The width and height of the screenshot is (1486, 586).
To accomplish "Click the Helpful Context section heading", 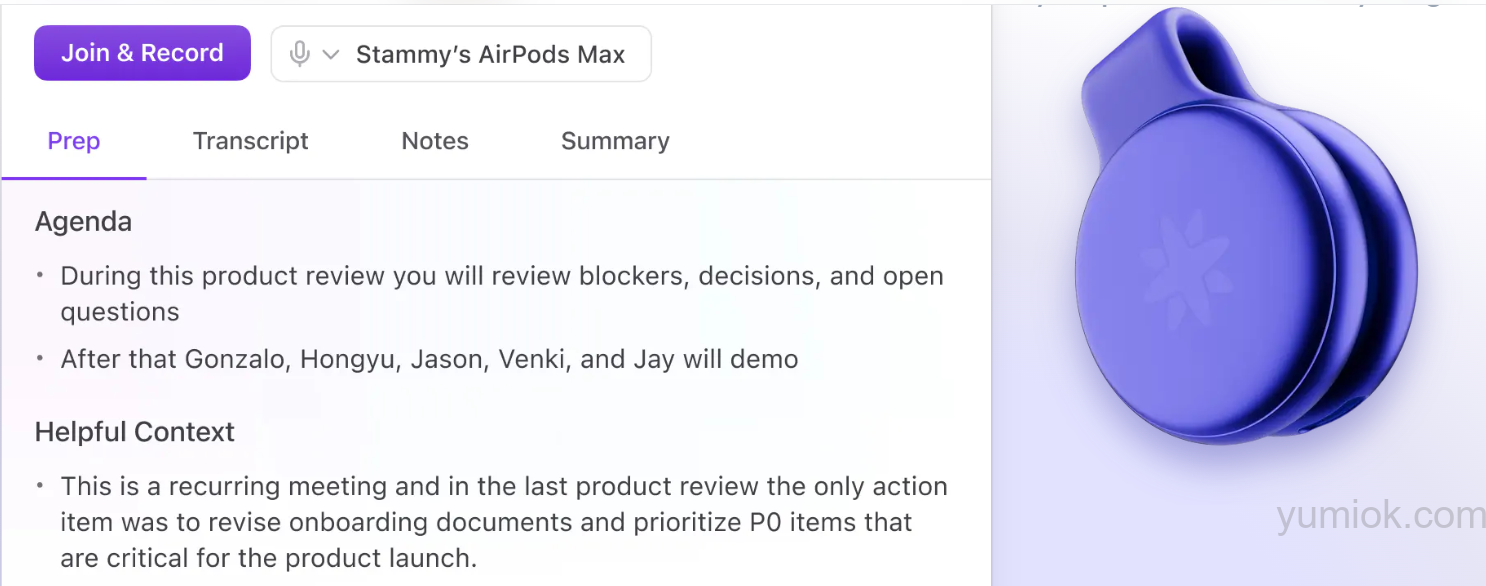I will pyautogui.click(x=135, y=432).
